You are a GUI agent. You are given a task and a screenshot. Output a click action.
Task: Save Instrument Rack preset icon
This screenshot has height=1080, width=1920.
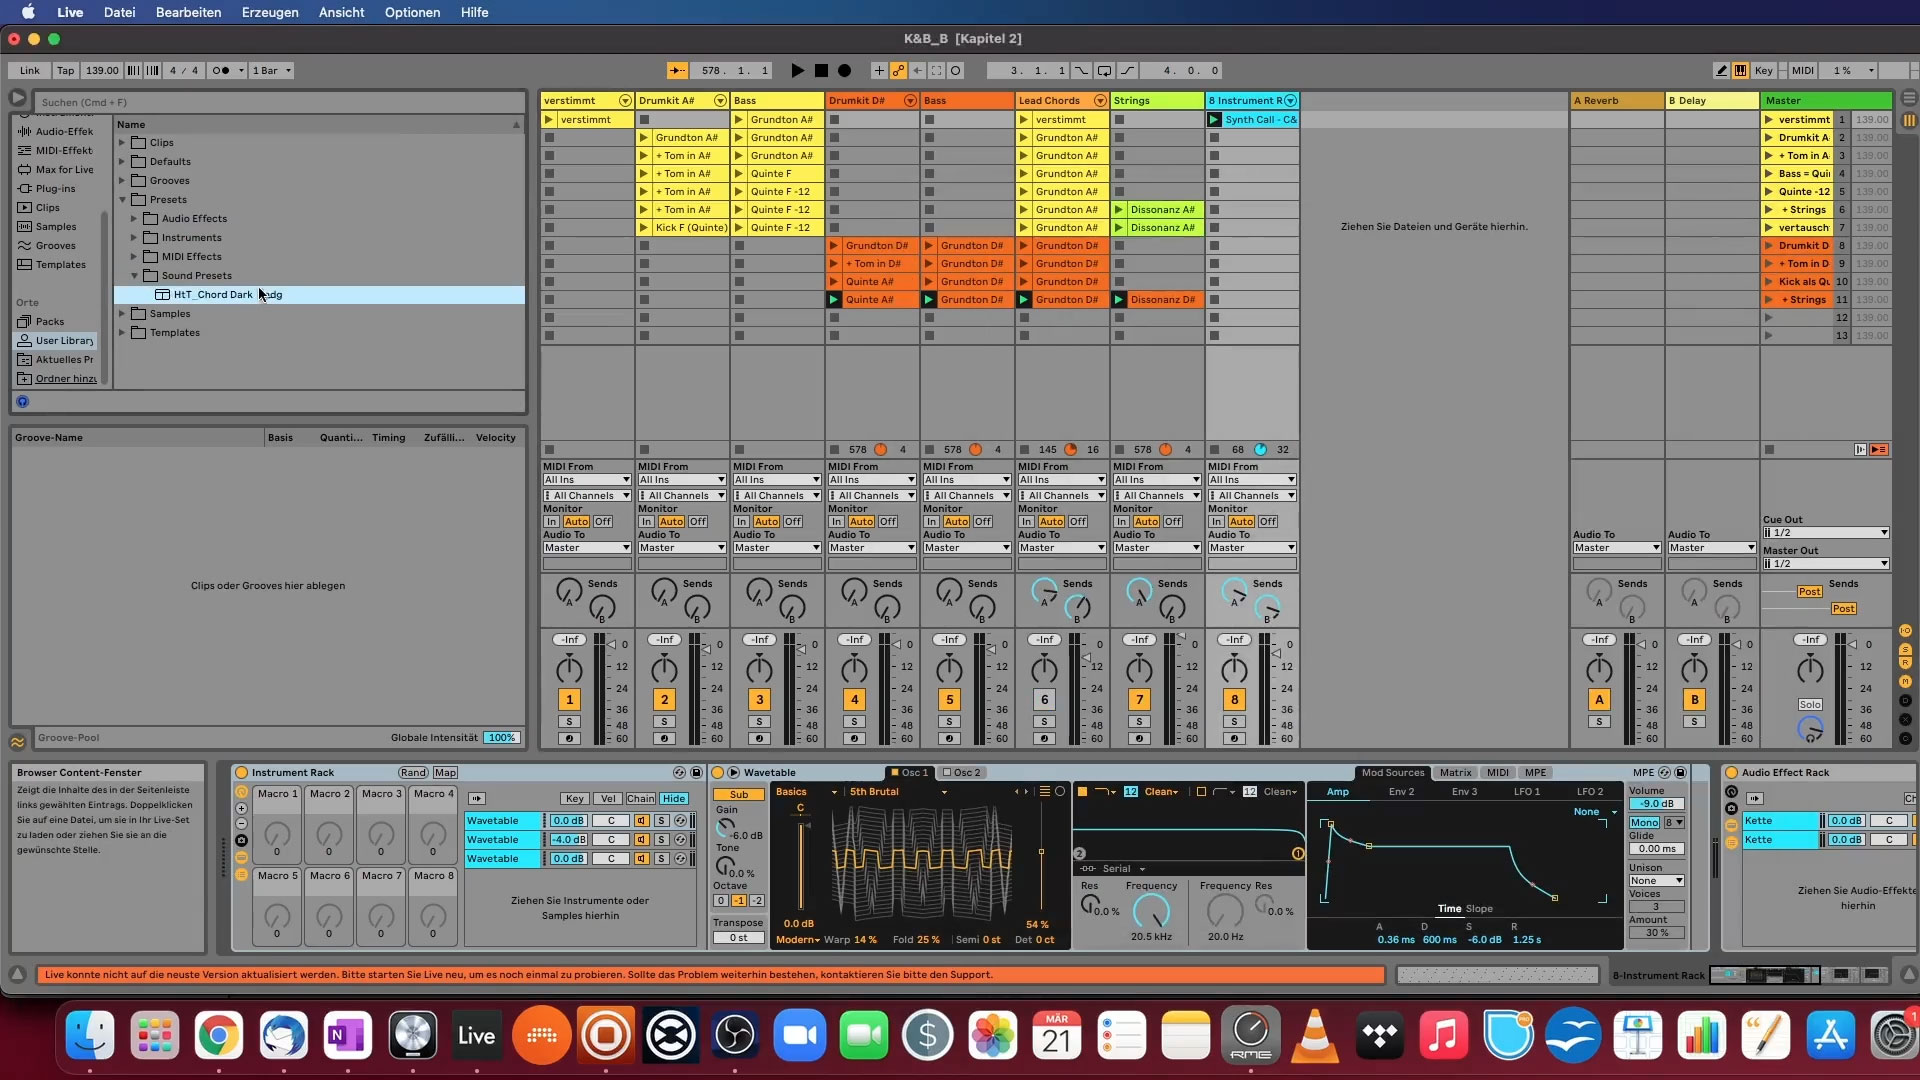point(696,772)
